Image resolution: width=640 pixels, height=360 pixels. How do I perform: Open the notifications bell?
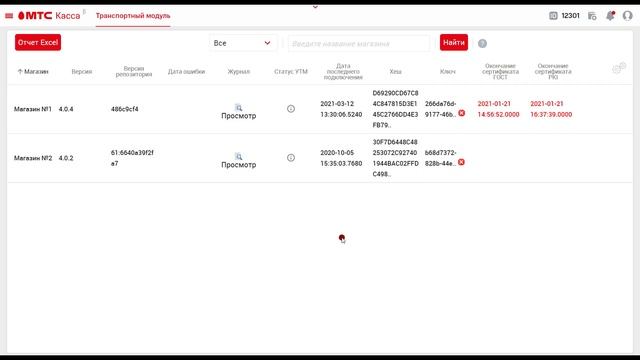click(610, 16)
